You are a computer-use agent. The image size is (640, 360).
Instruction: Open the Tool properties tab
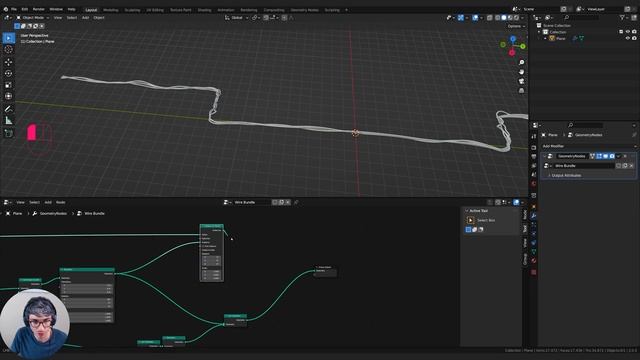(533, 136)
